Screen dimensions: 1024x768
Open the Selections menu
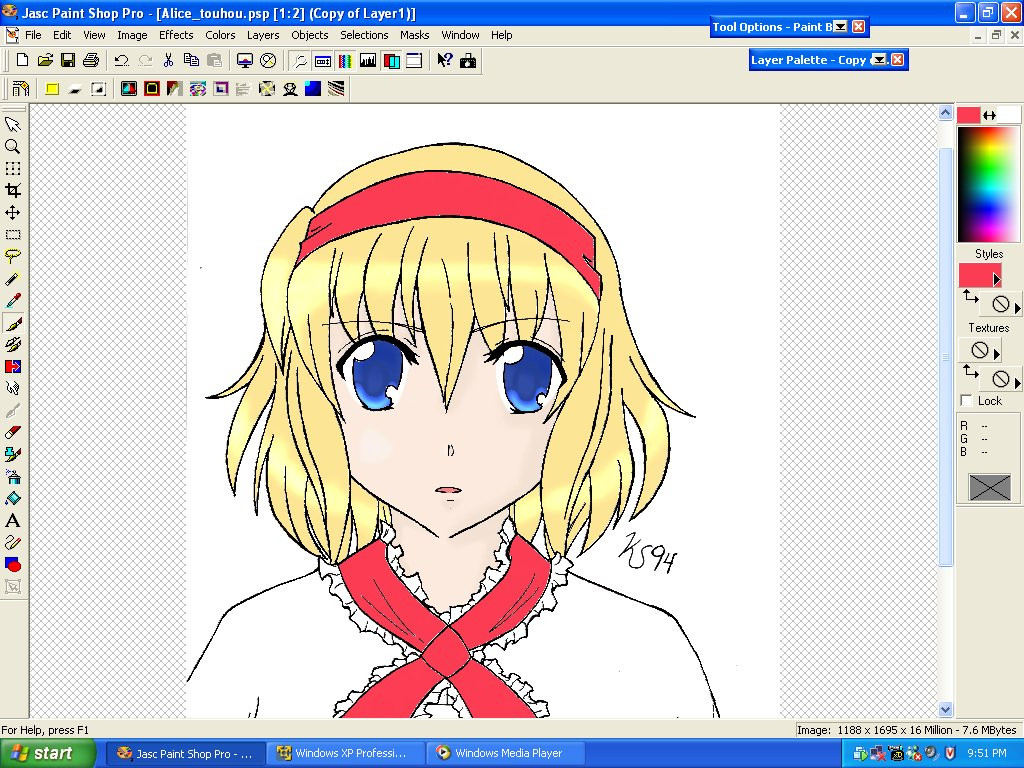[x=364, y=35]
